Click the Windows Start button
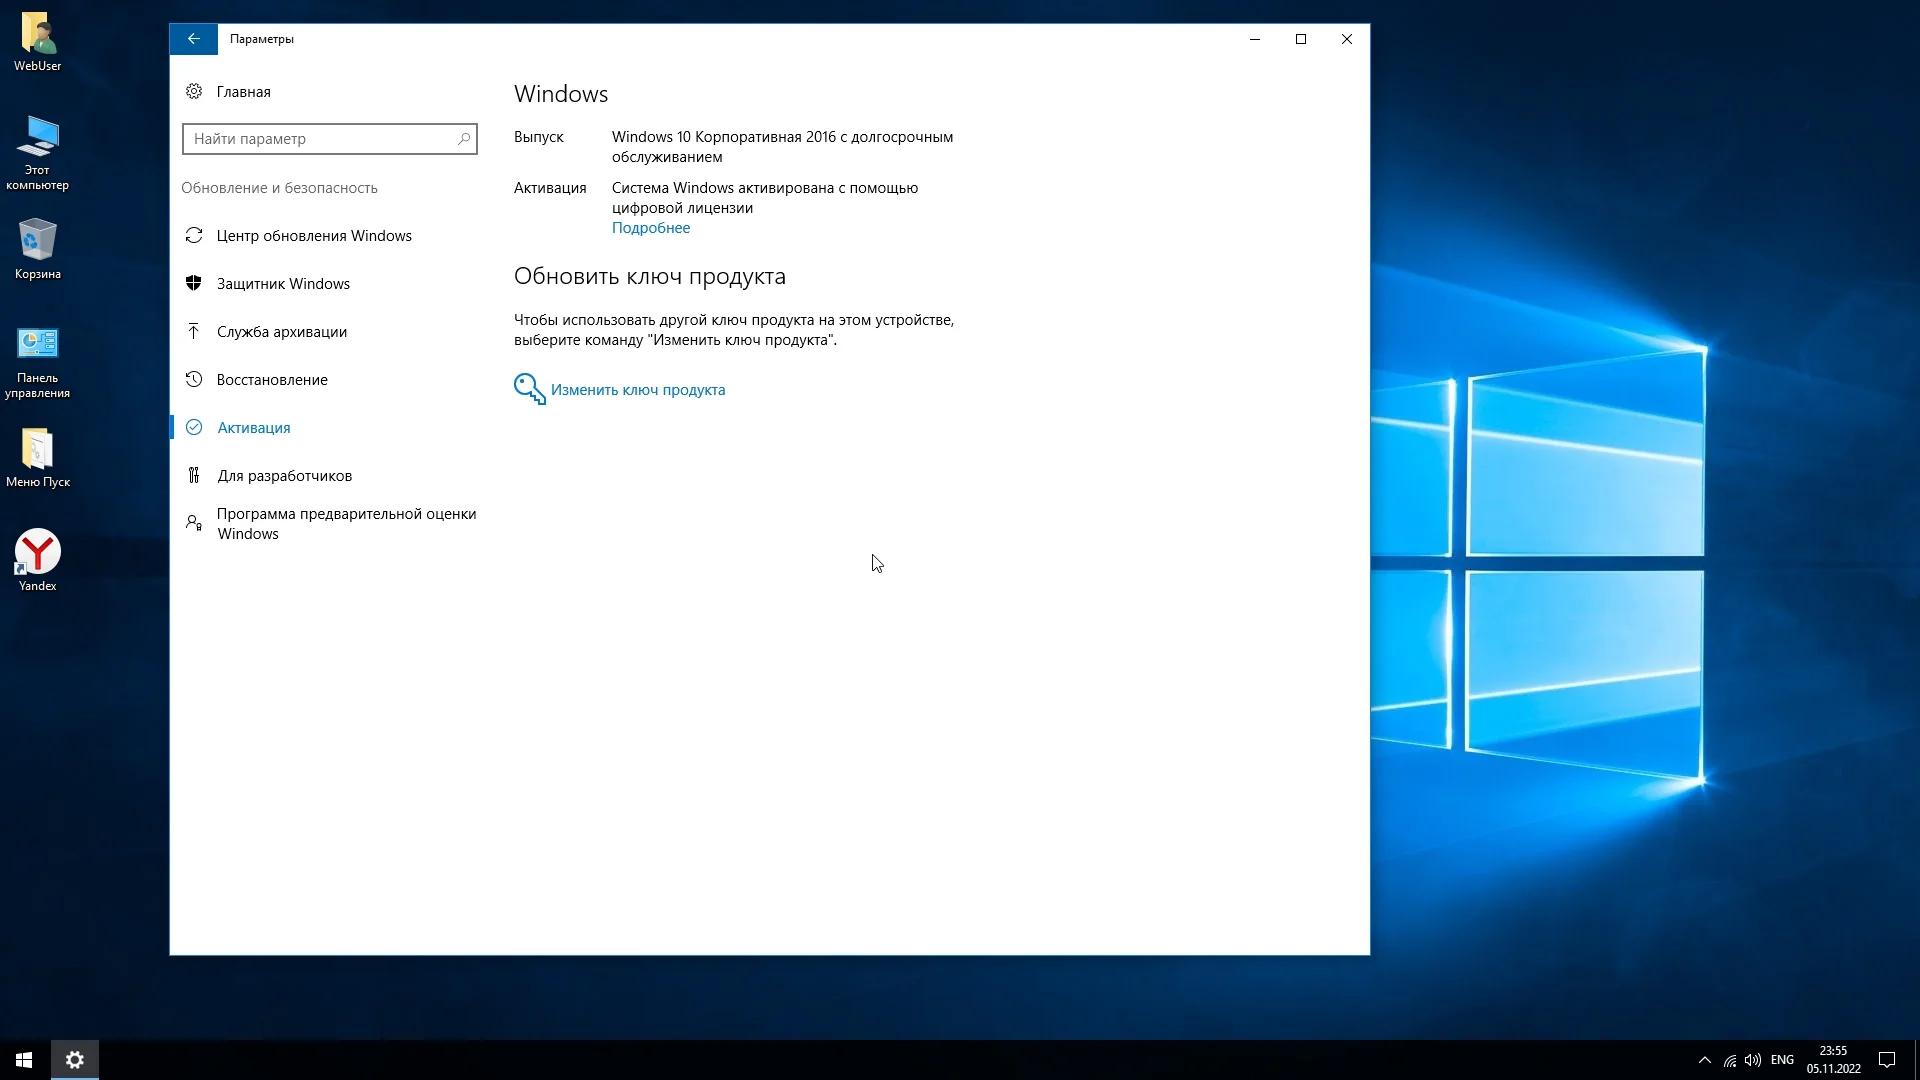Image resolution: width=1920 pixels, height=1080 pixels. tap(24, 1060)
